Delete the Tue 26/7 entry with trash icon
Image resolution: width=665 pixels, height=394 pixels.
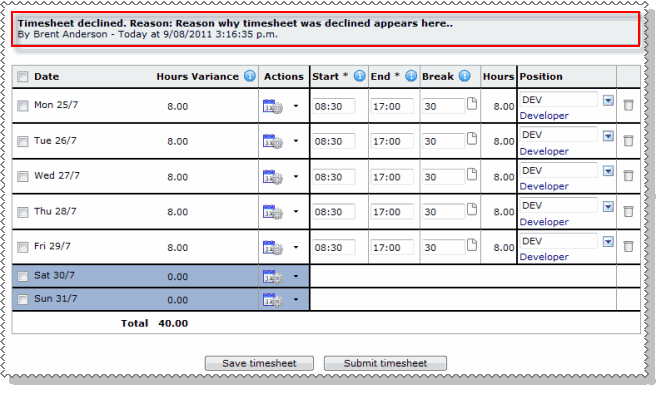(x=628, y=141)
